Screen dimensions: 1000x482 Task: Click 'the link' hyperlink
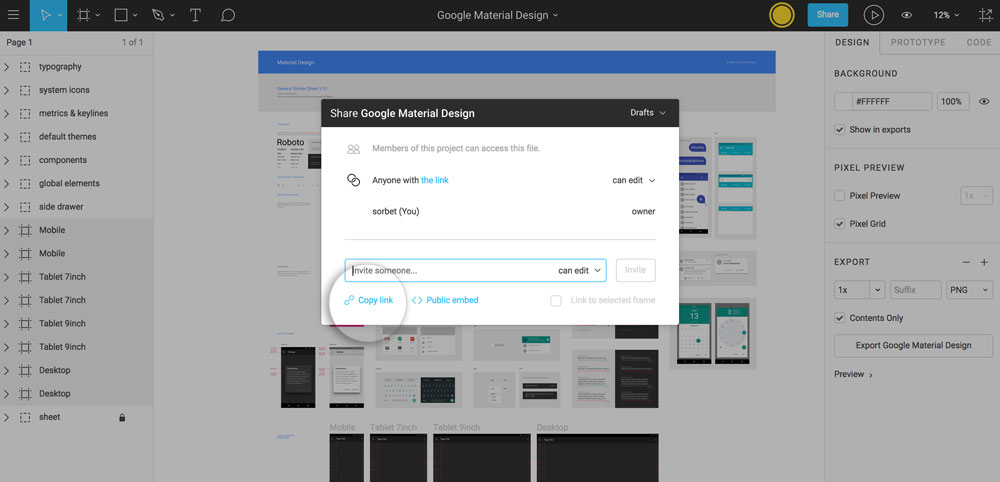coord(435,180)
